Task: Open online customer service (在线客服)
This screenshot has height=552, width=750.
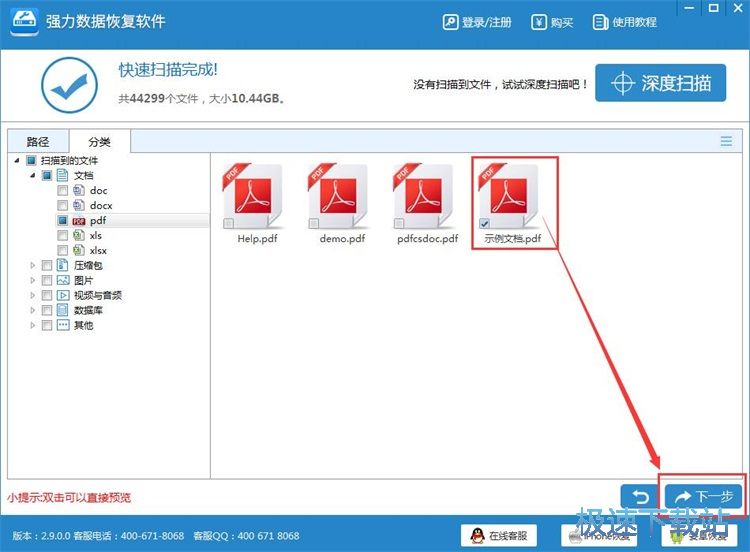Action: click(x=499, y=535)
